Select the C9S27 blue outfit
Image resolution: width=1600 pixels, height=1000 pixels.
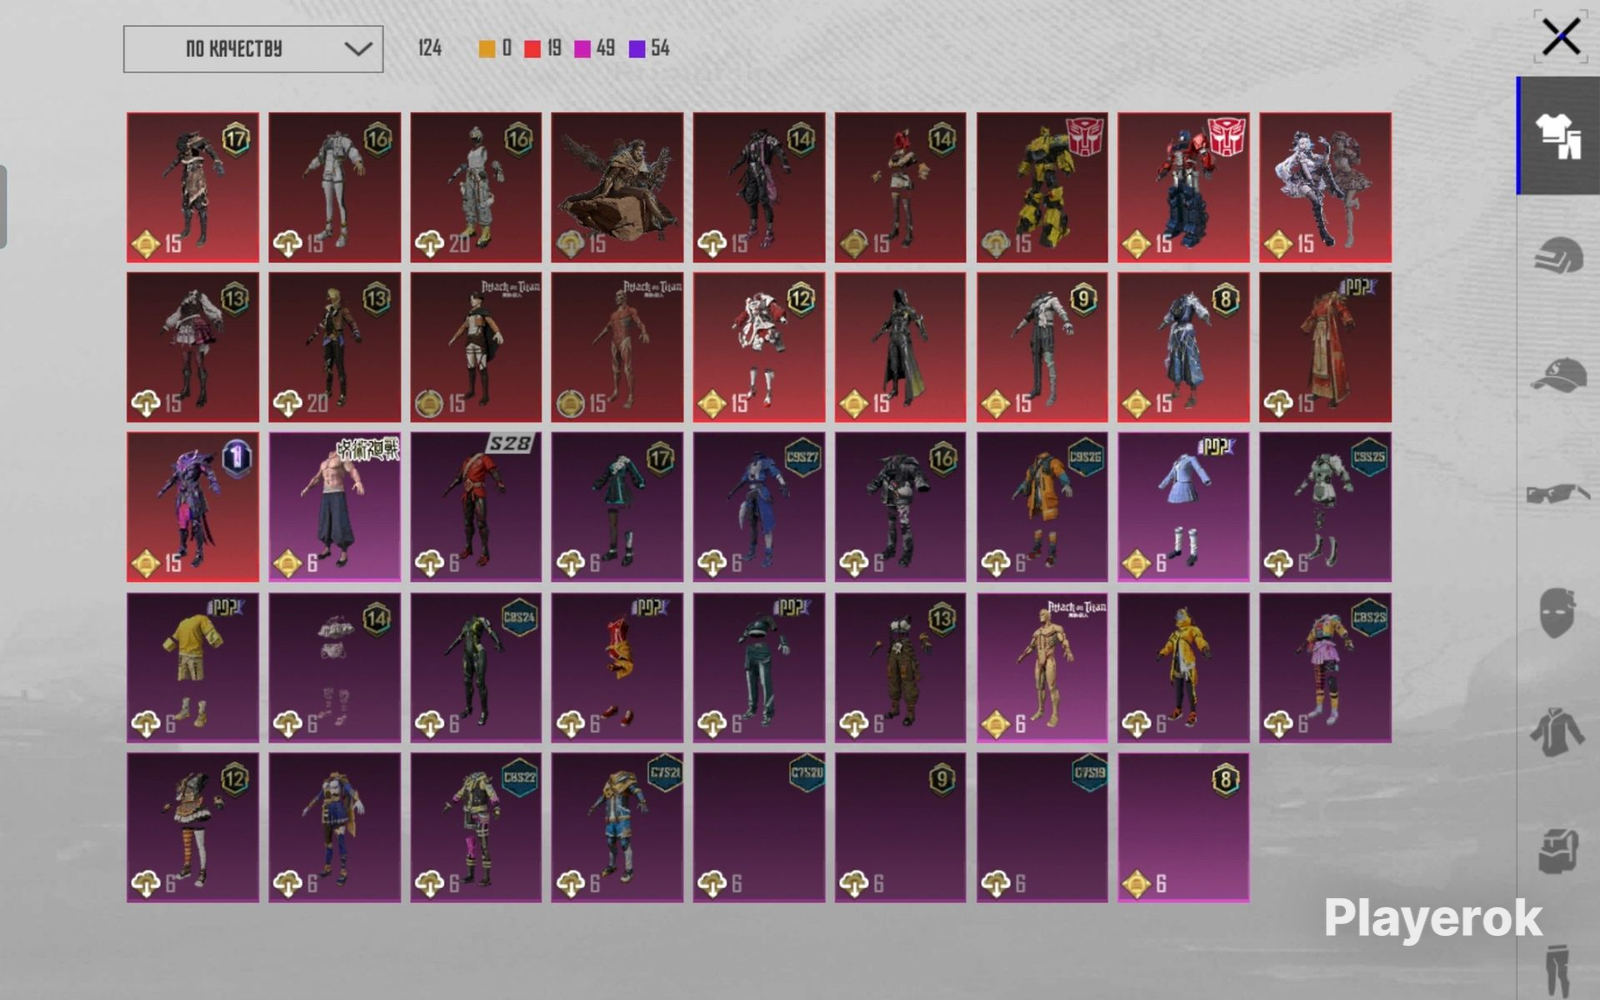pos(759,507)
